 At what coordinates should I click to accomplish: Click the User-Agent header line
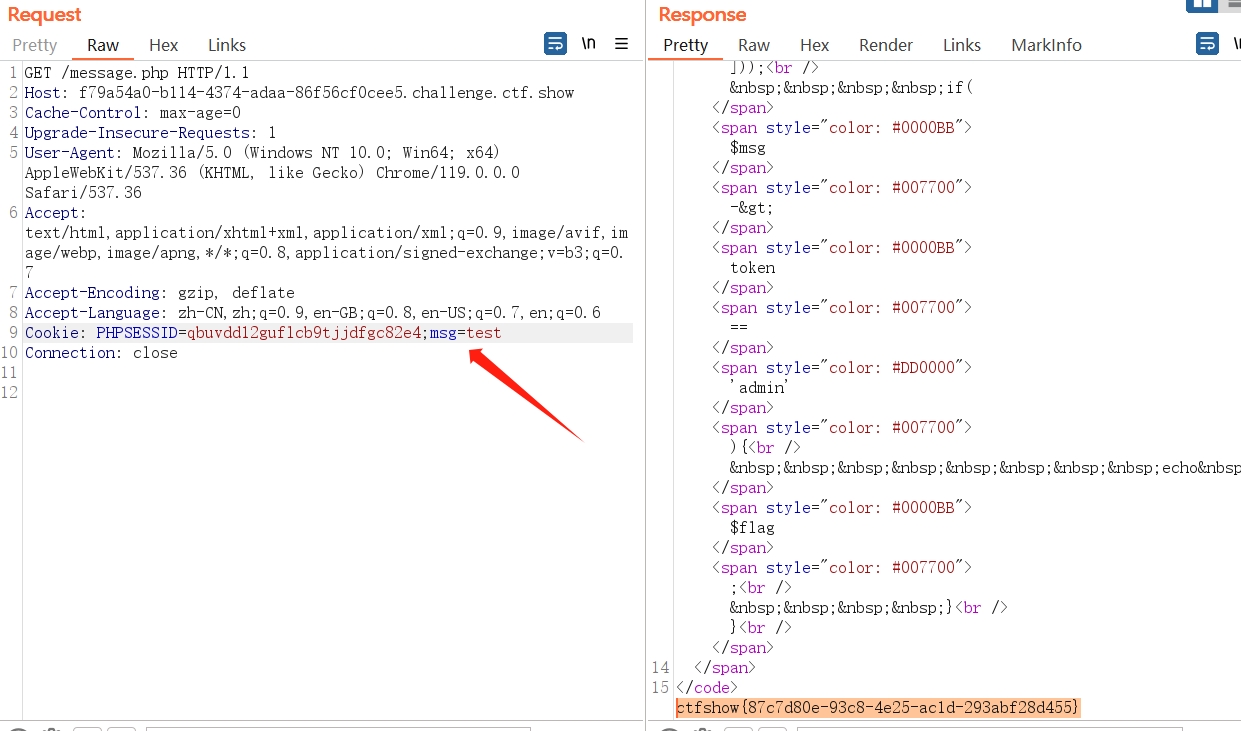[262, 153]
